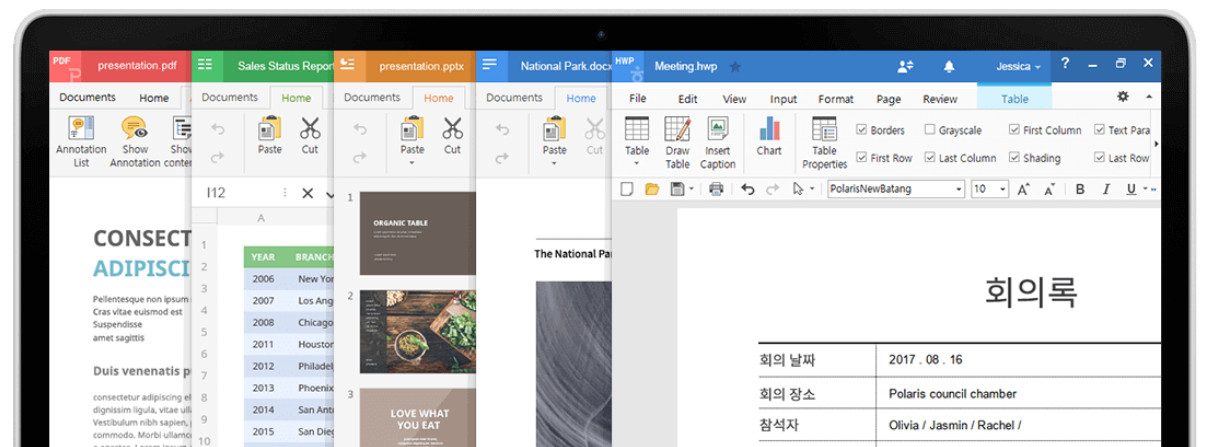The height and width of the screenshot is (447, 1216).
Task: Decrease font size with the smaller A icon
Action: pyautogui.click(x=1049, y=189)
